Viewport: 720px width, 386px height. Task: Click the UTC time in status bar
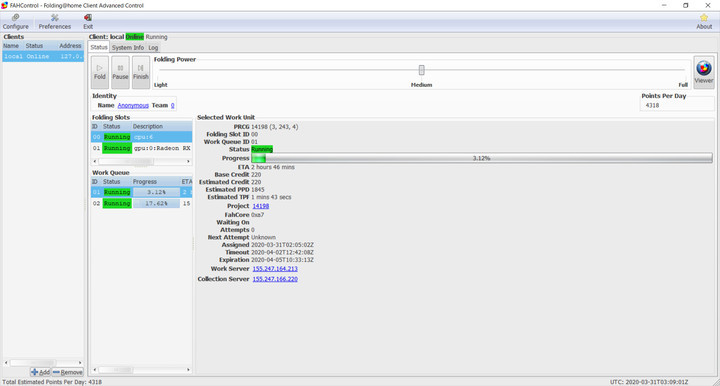point(649,382)
